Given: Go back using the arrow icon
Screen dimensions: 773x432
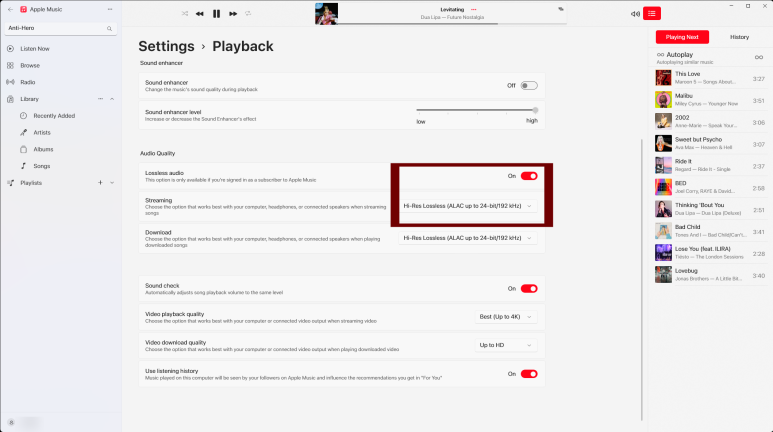Looking at the screenshot, I should click(x=10, y=9).
